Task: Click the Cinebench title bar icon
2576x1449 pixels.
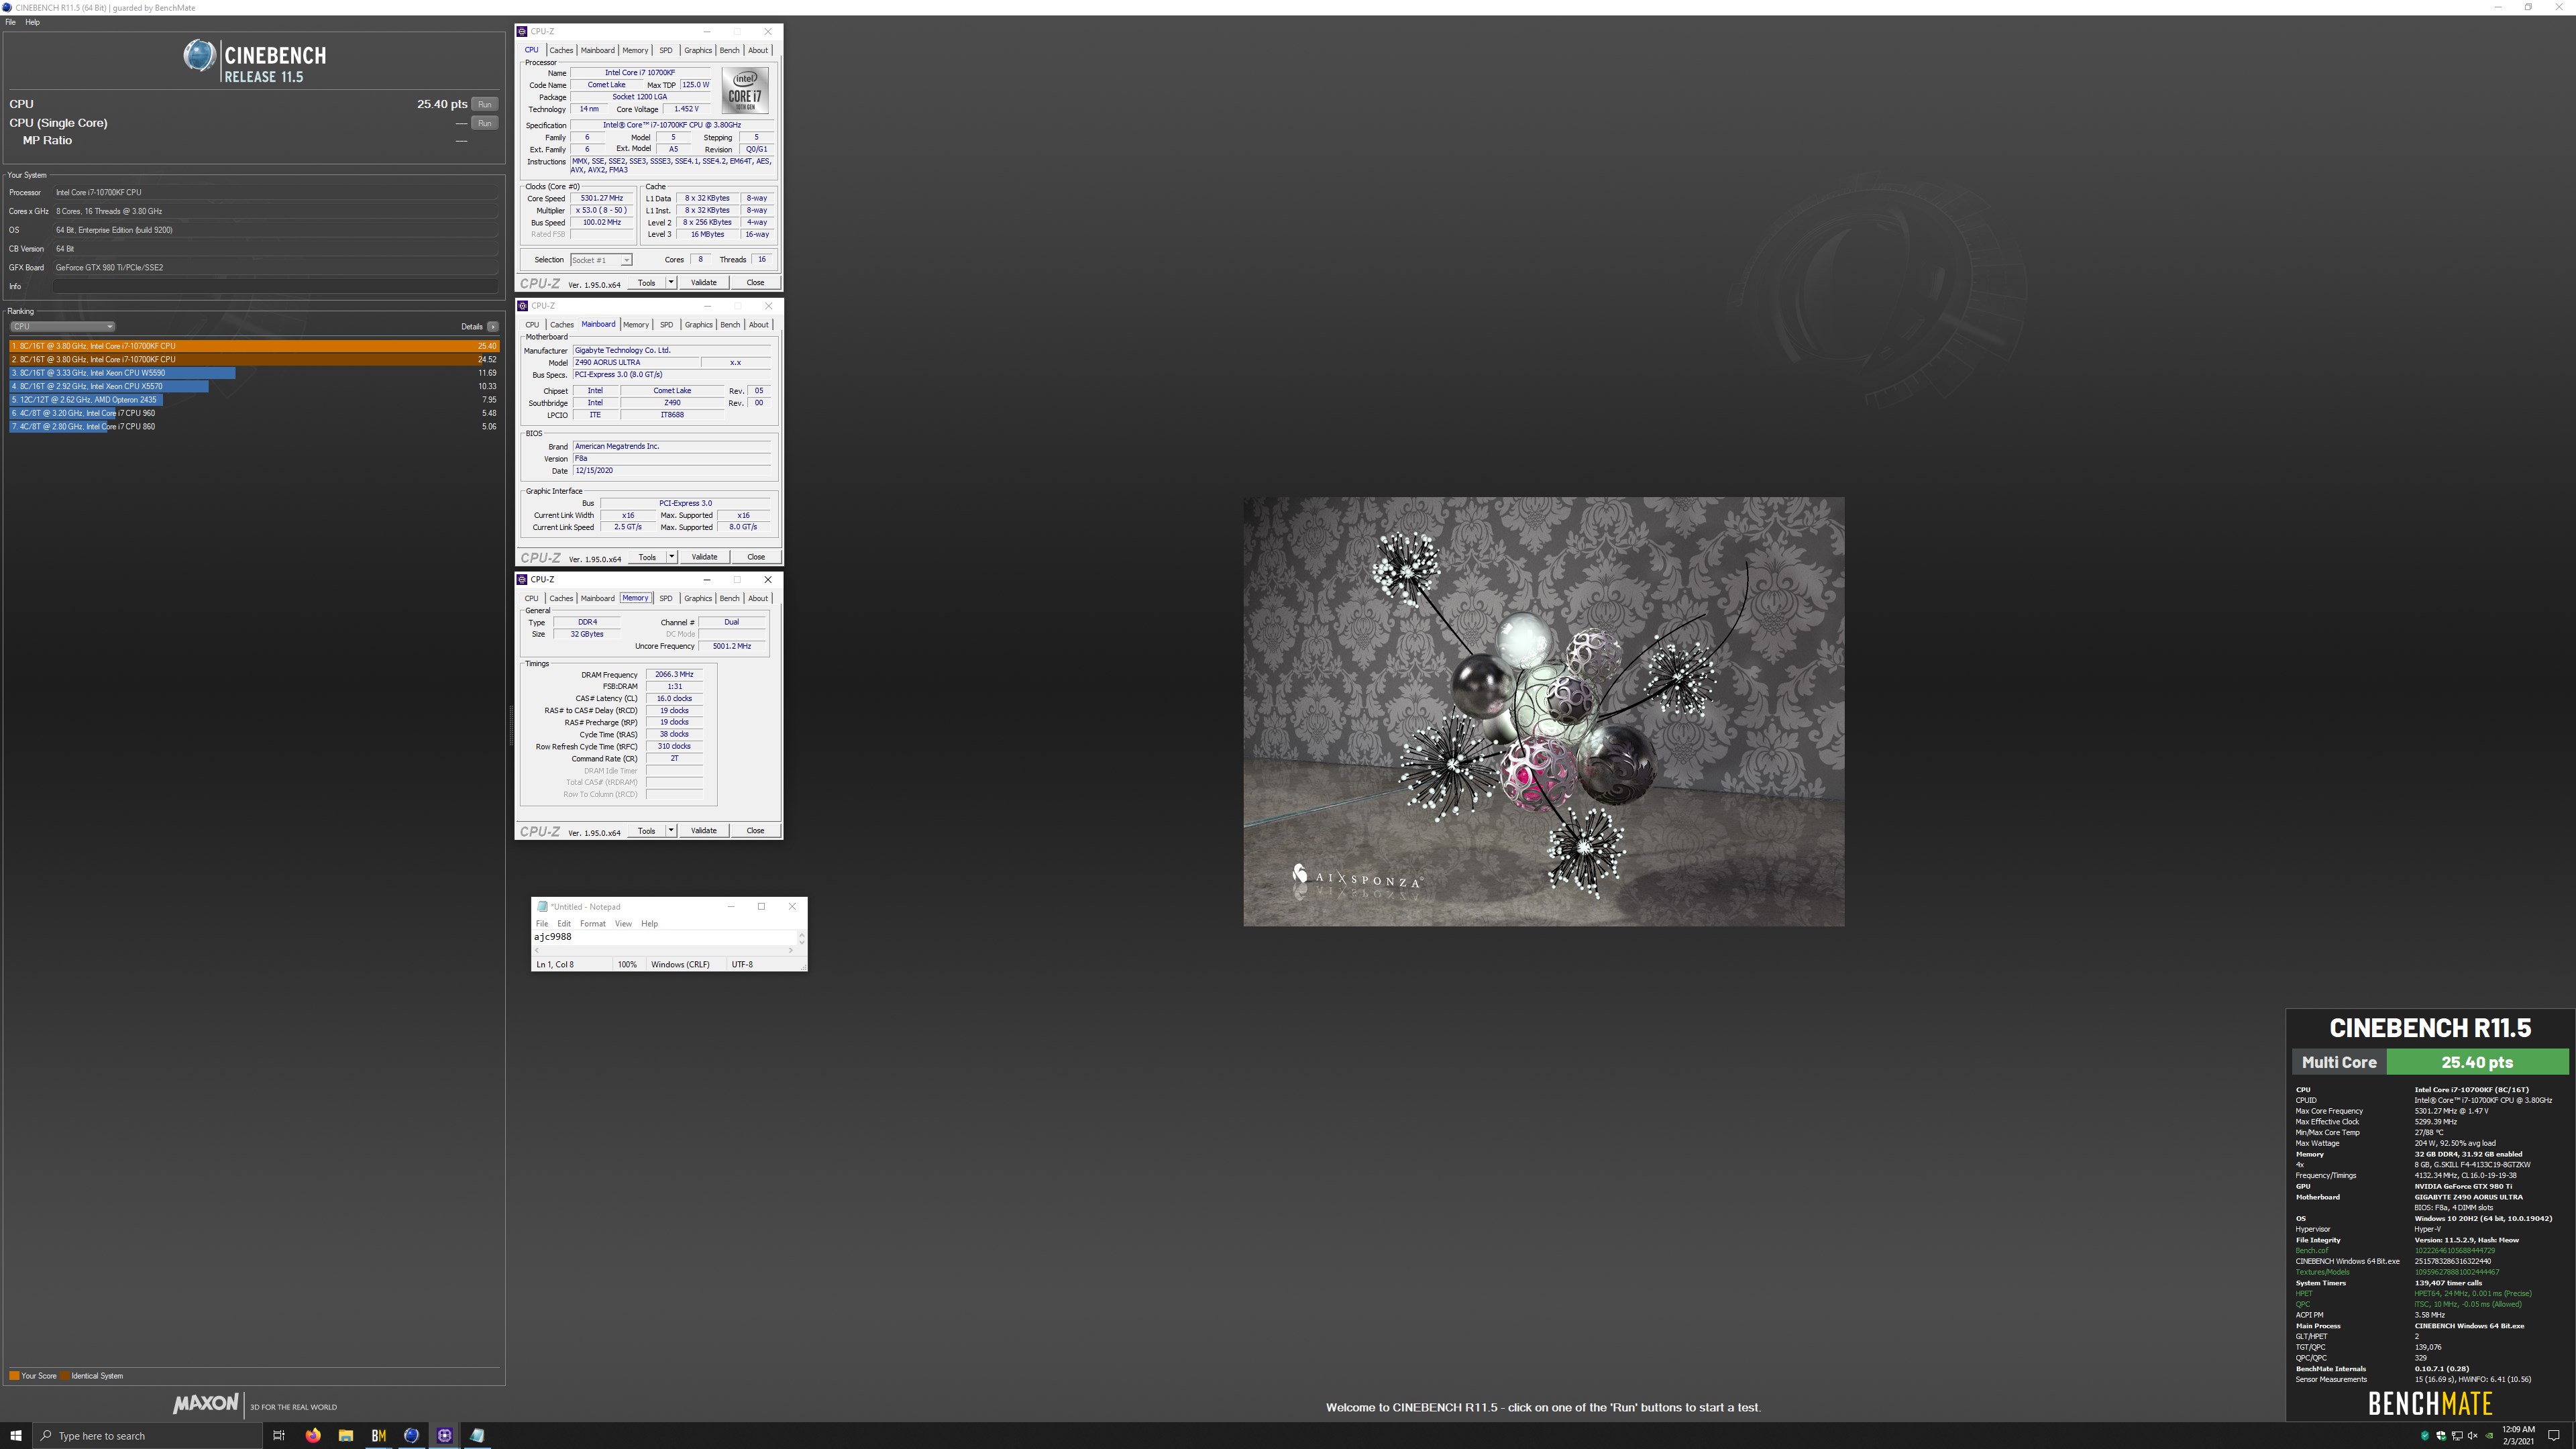Action: pos(8,7)
